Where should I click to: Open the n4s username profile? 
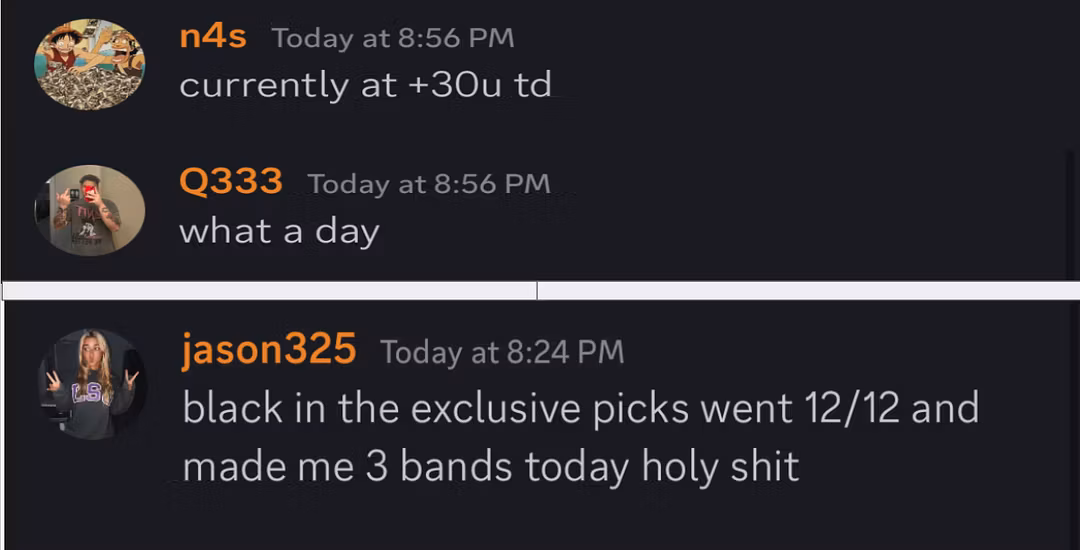(x=214, y=37)
